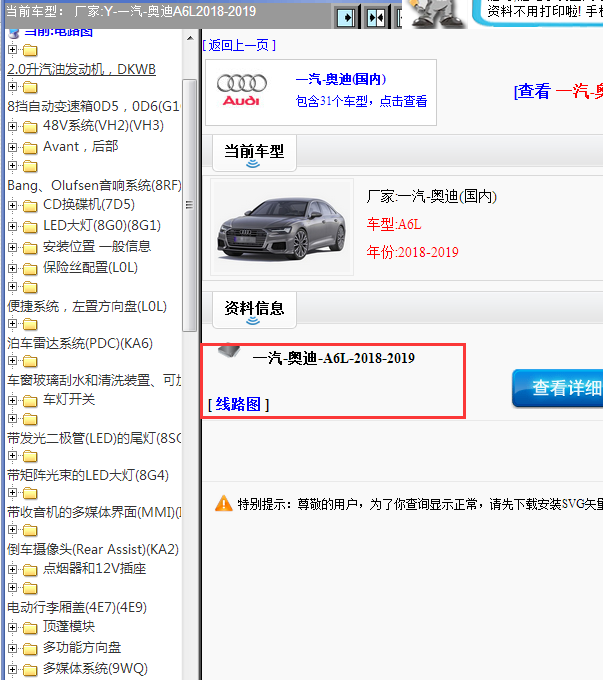The width and height of the screenshot is (603, 680).
Task: Expand the 48V系统(VH2)(VH3) tree node
Action: [12, 126]
